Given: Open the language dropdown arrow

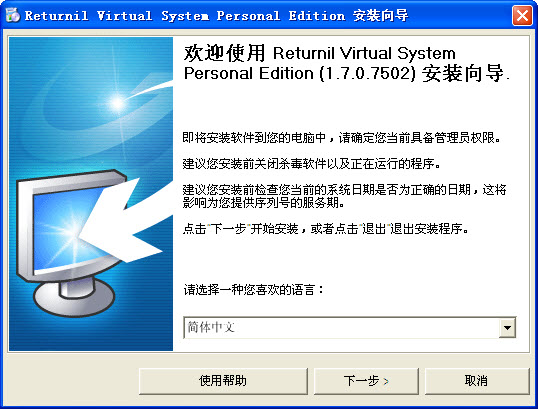Looking at the screenshot, I should pos(507,328).
